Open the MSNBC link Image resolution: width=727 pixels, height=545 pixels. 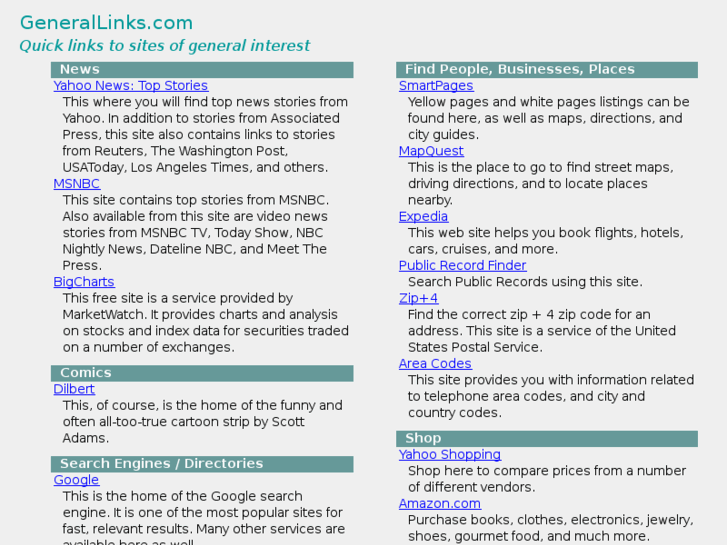tap(77, 184)
